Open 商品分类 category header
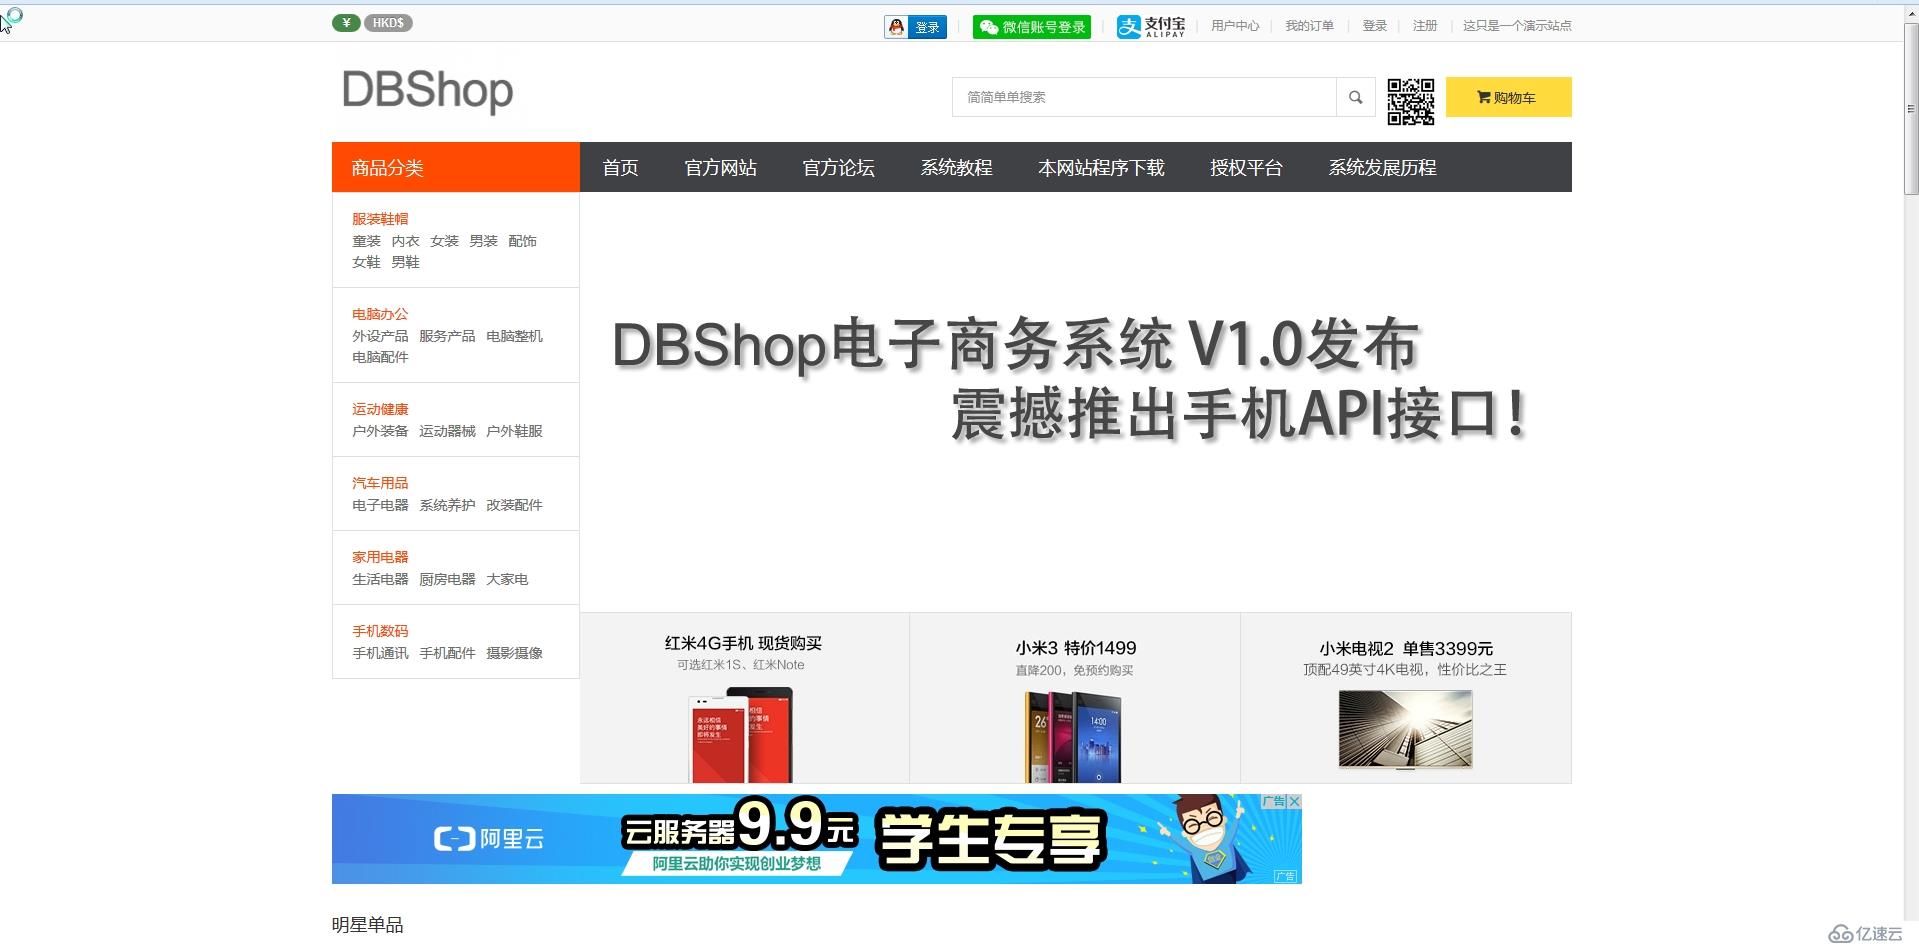Screen dimensions: 1919x946 456,167
